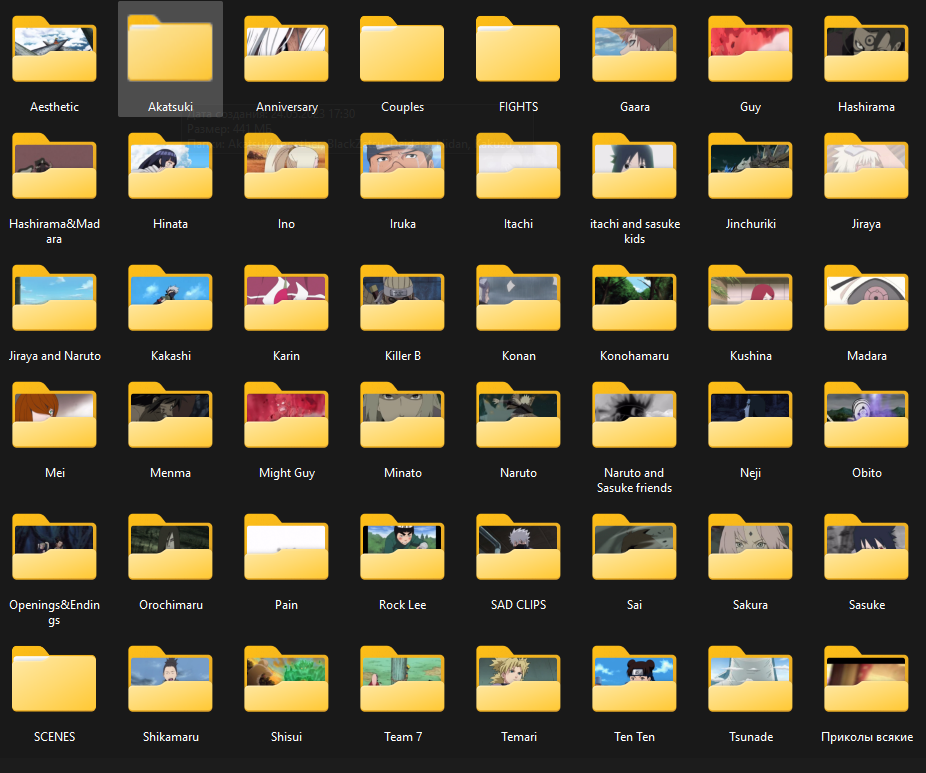Select the Kakashi folder icon
This screenshot has height=773, width=926.
pyautogui.click(x=170, y=298)
